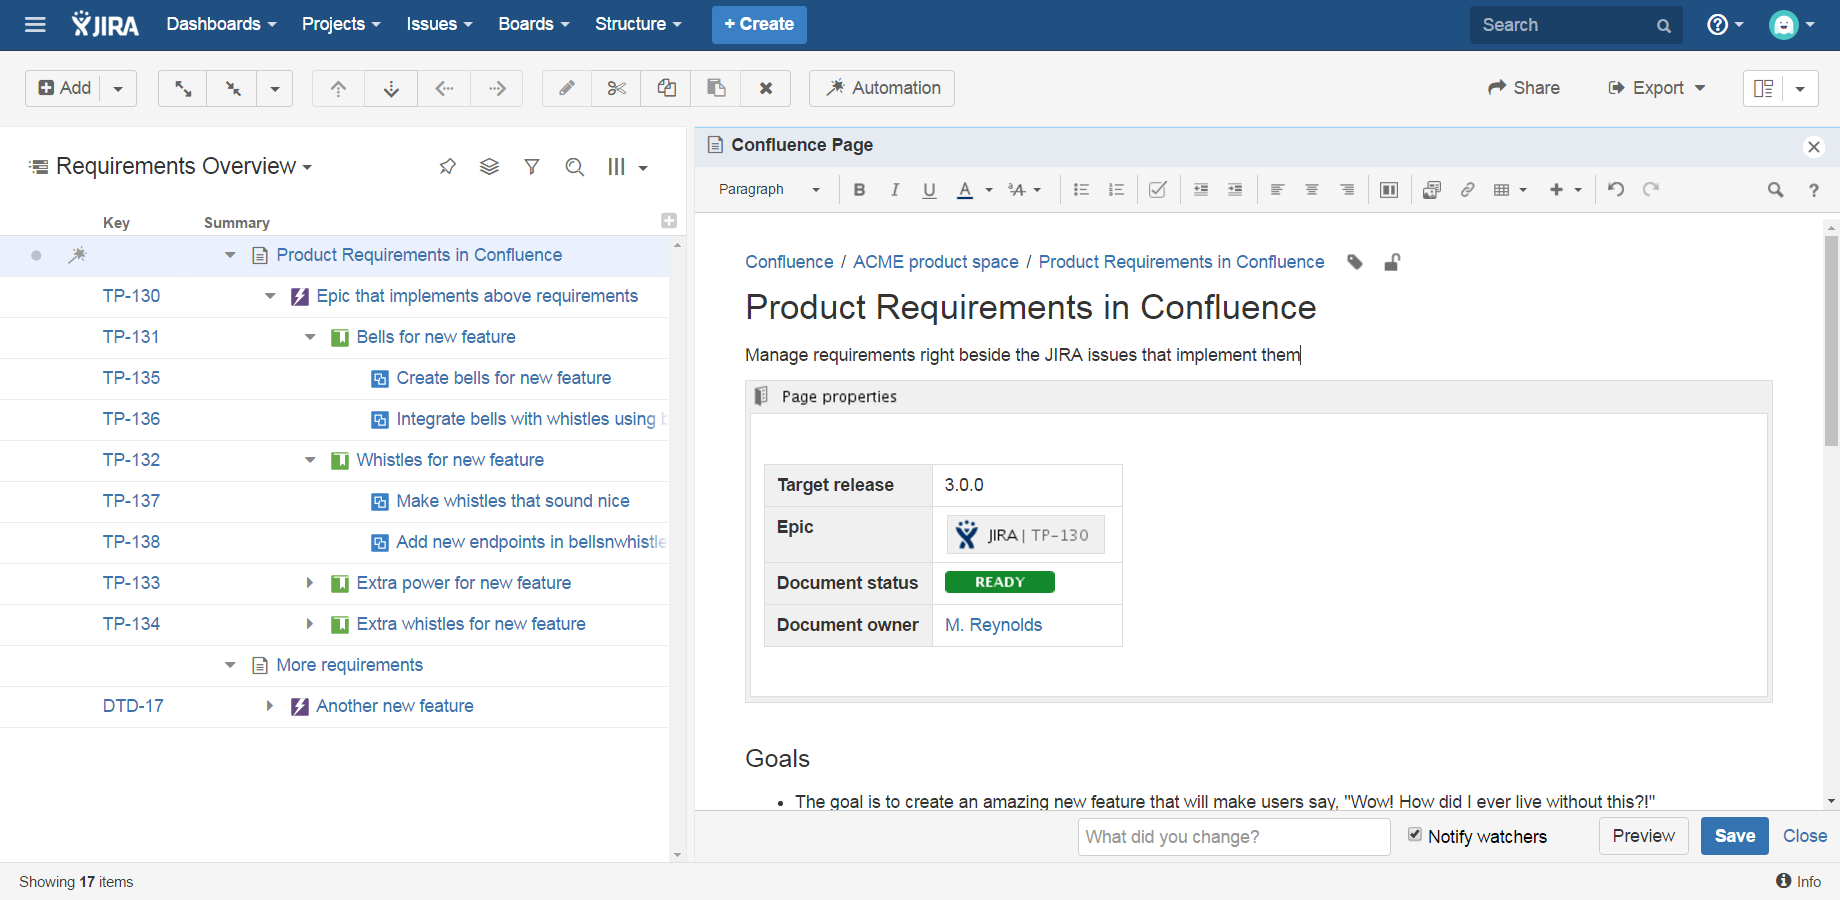This screenshot has height=900, width=1840.
Task: Apply bold formatting in editor
Action: pos(859,190)
